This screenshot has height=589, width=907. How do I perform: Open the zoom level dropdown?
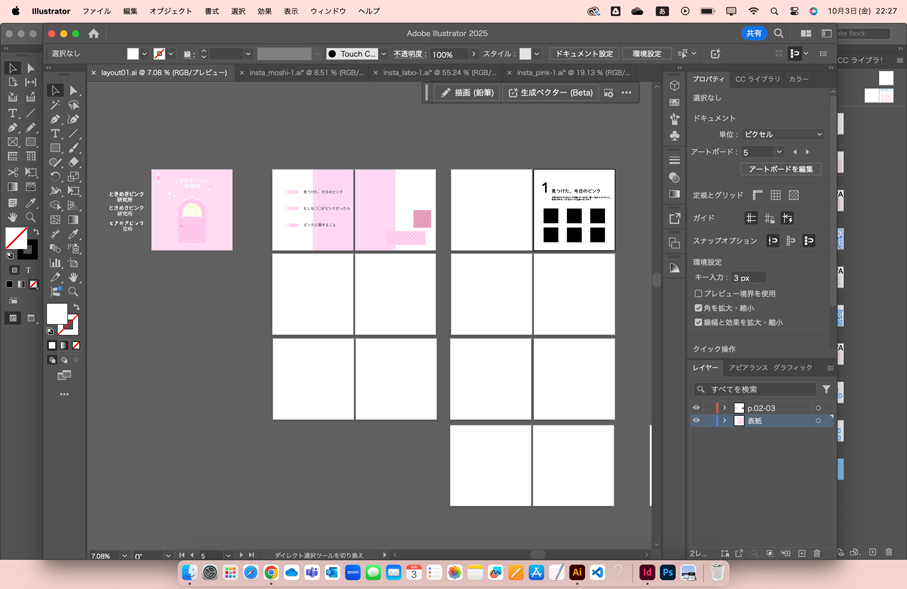124,555
